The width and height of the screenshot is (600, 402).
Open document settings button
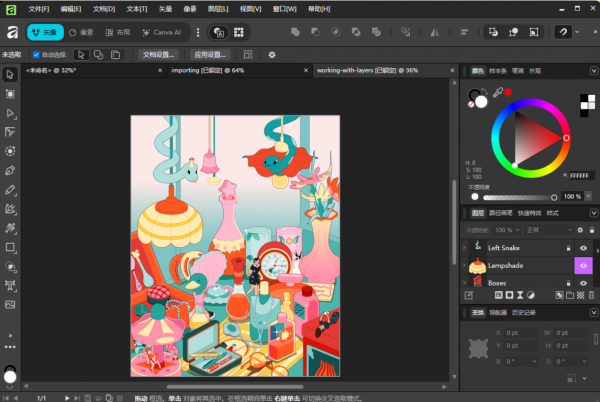(x=158, y=55)
